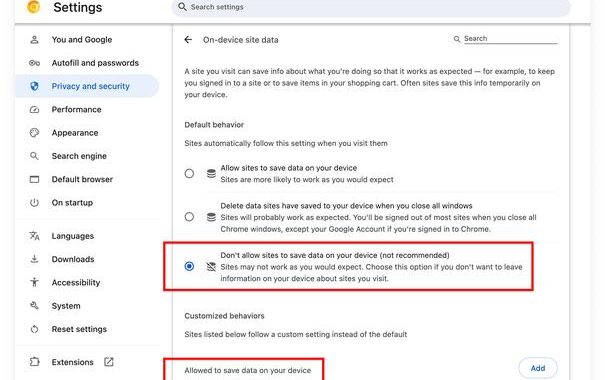Viewport: 605px width, 380px height.
Task: Open Default browser settings
Action: tap(82, 179)
